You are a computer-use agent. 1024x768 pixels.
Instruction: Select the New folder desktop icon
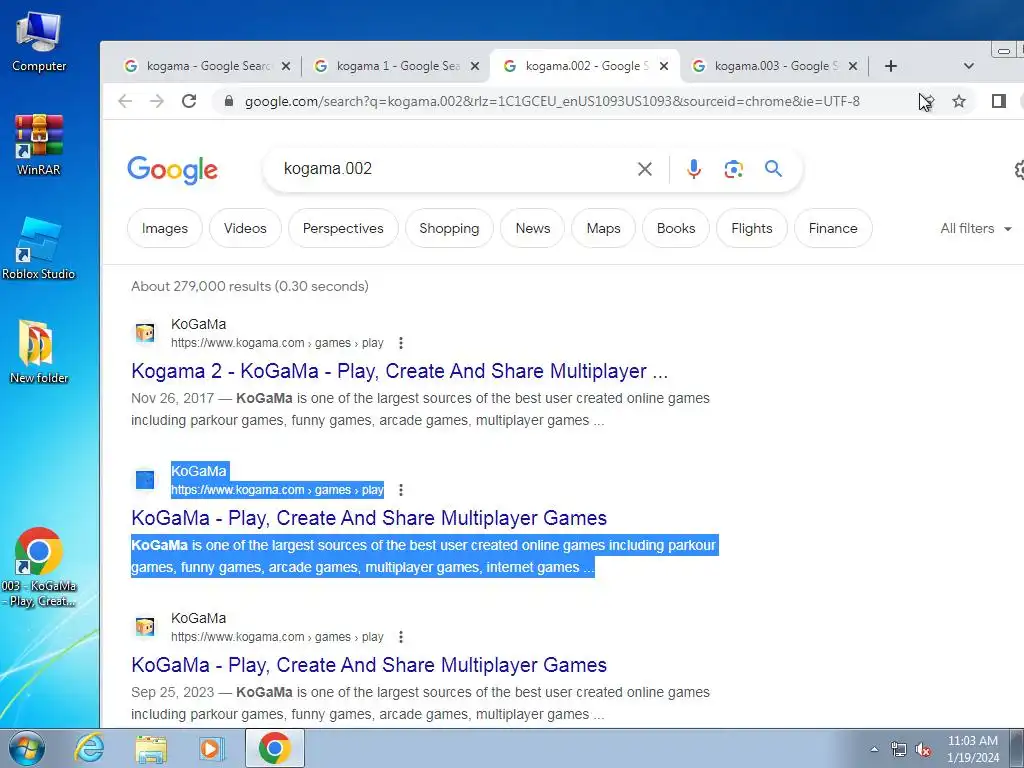pyautogui.click(x=39, y=351)
